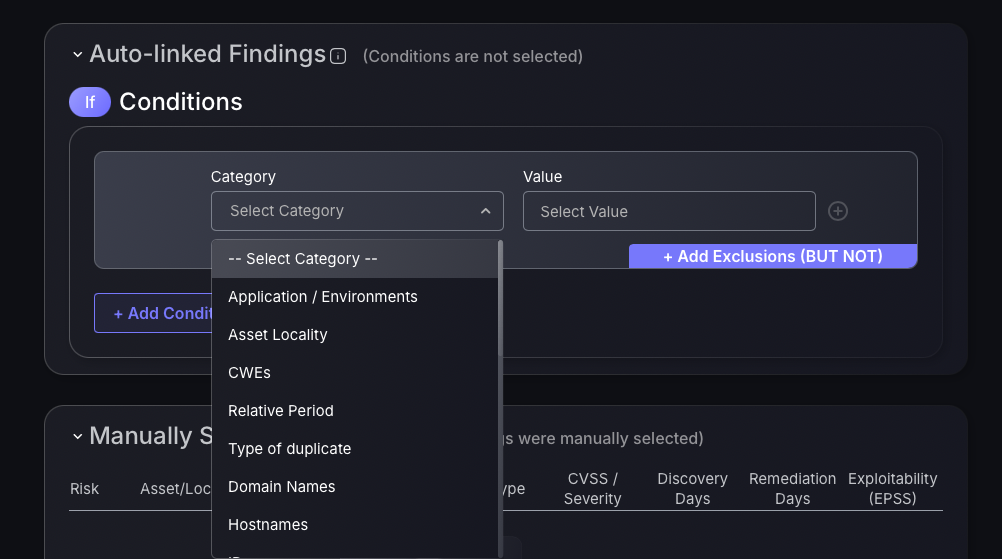Viewport: 1002px width, 559px height.
Task: Click the info icon beside Auto-linked Findings
Action: click(338, 56)
